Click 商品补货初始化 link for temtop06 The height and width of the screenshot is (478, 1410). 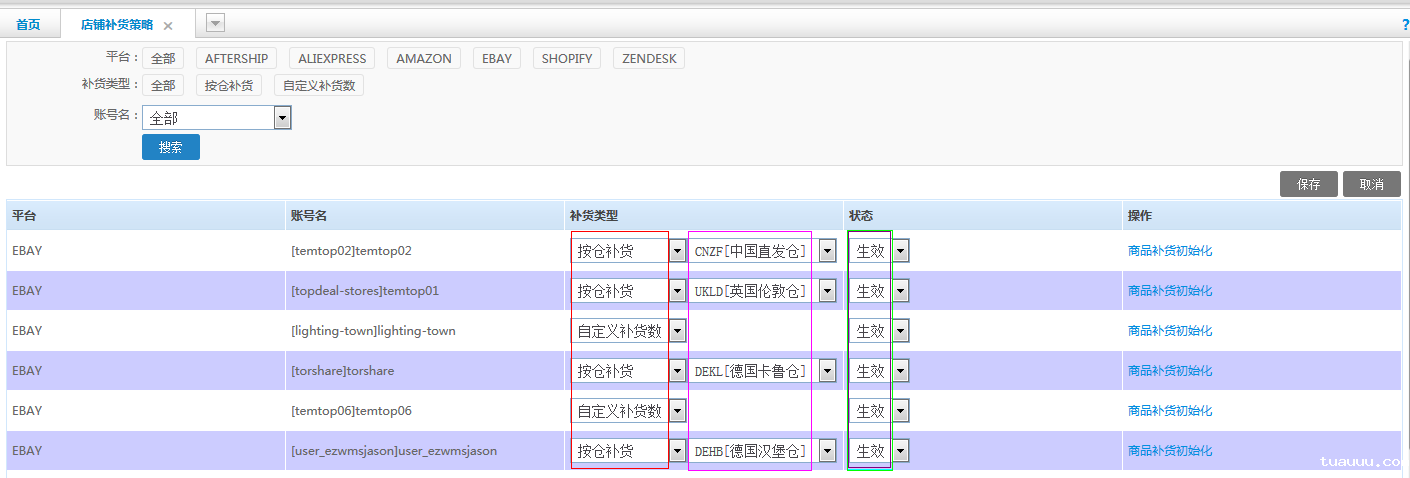[1170, 411]
